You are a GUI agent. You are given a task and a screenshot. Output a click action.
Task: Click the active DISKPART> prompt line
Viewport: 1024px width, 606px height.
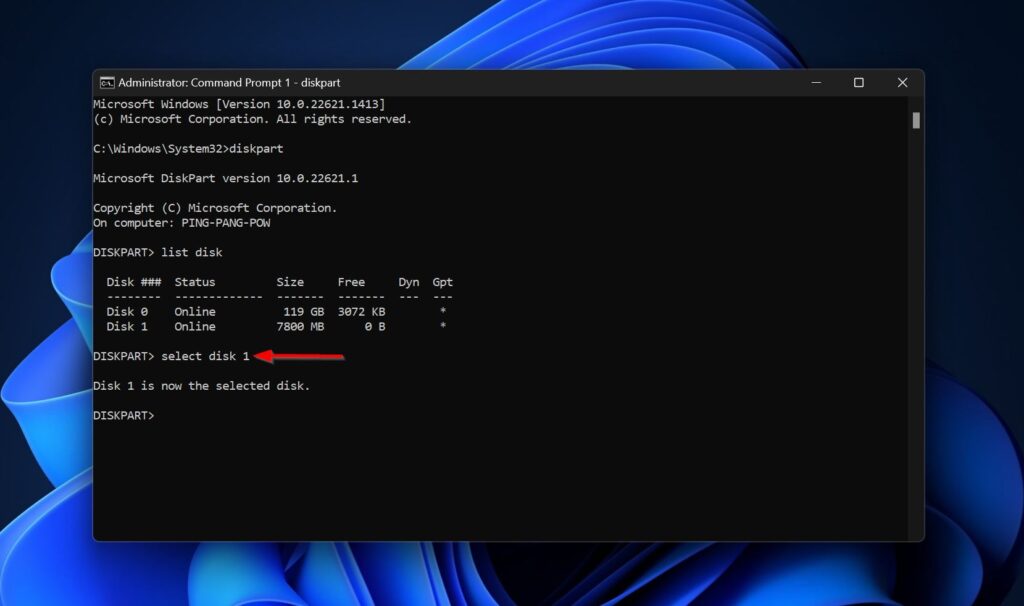point(123,414)
